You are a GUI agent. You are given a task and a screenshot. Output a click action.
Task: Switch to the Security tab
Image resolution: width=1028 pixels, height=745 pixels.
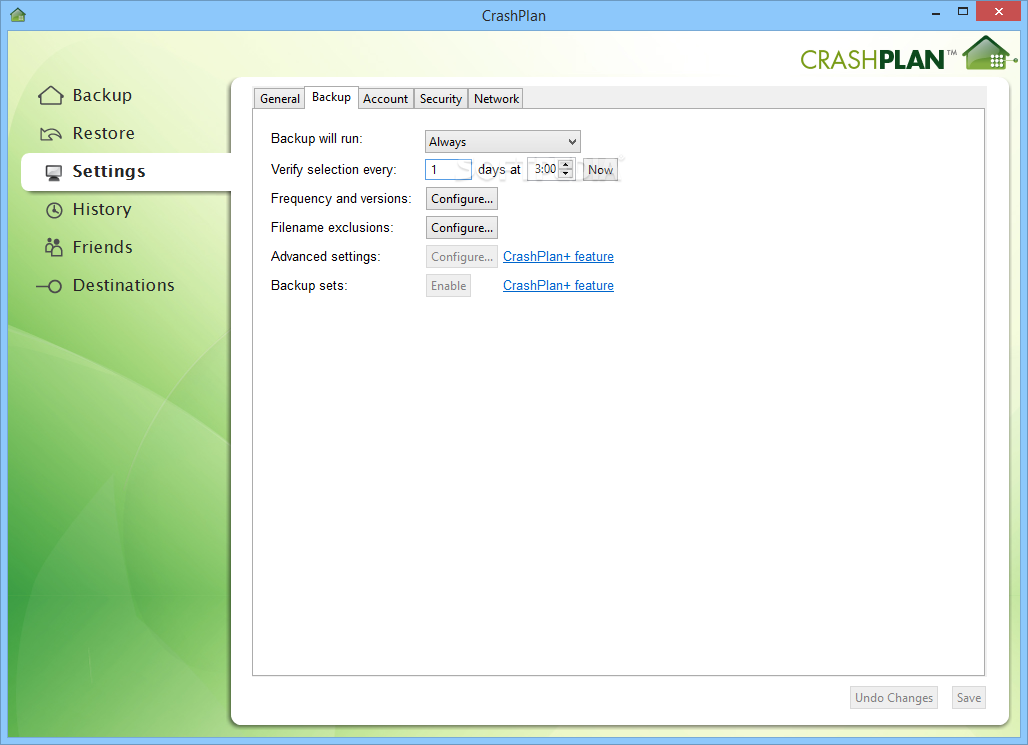click(x=441, y=98)
